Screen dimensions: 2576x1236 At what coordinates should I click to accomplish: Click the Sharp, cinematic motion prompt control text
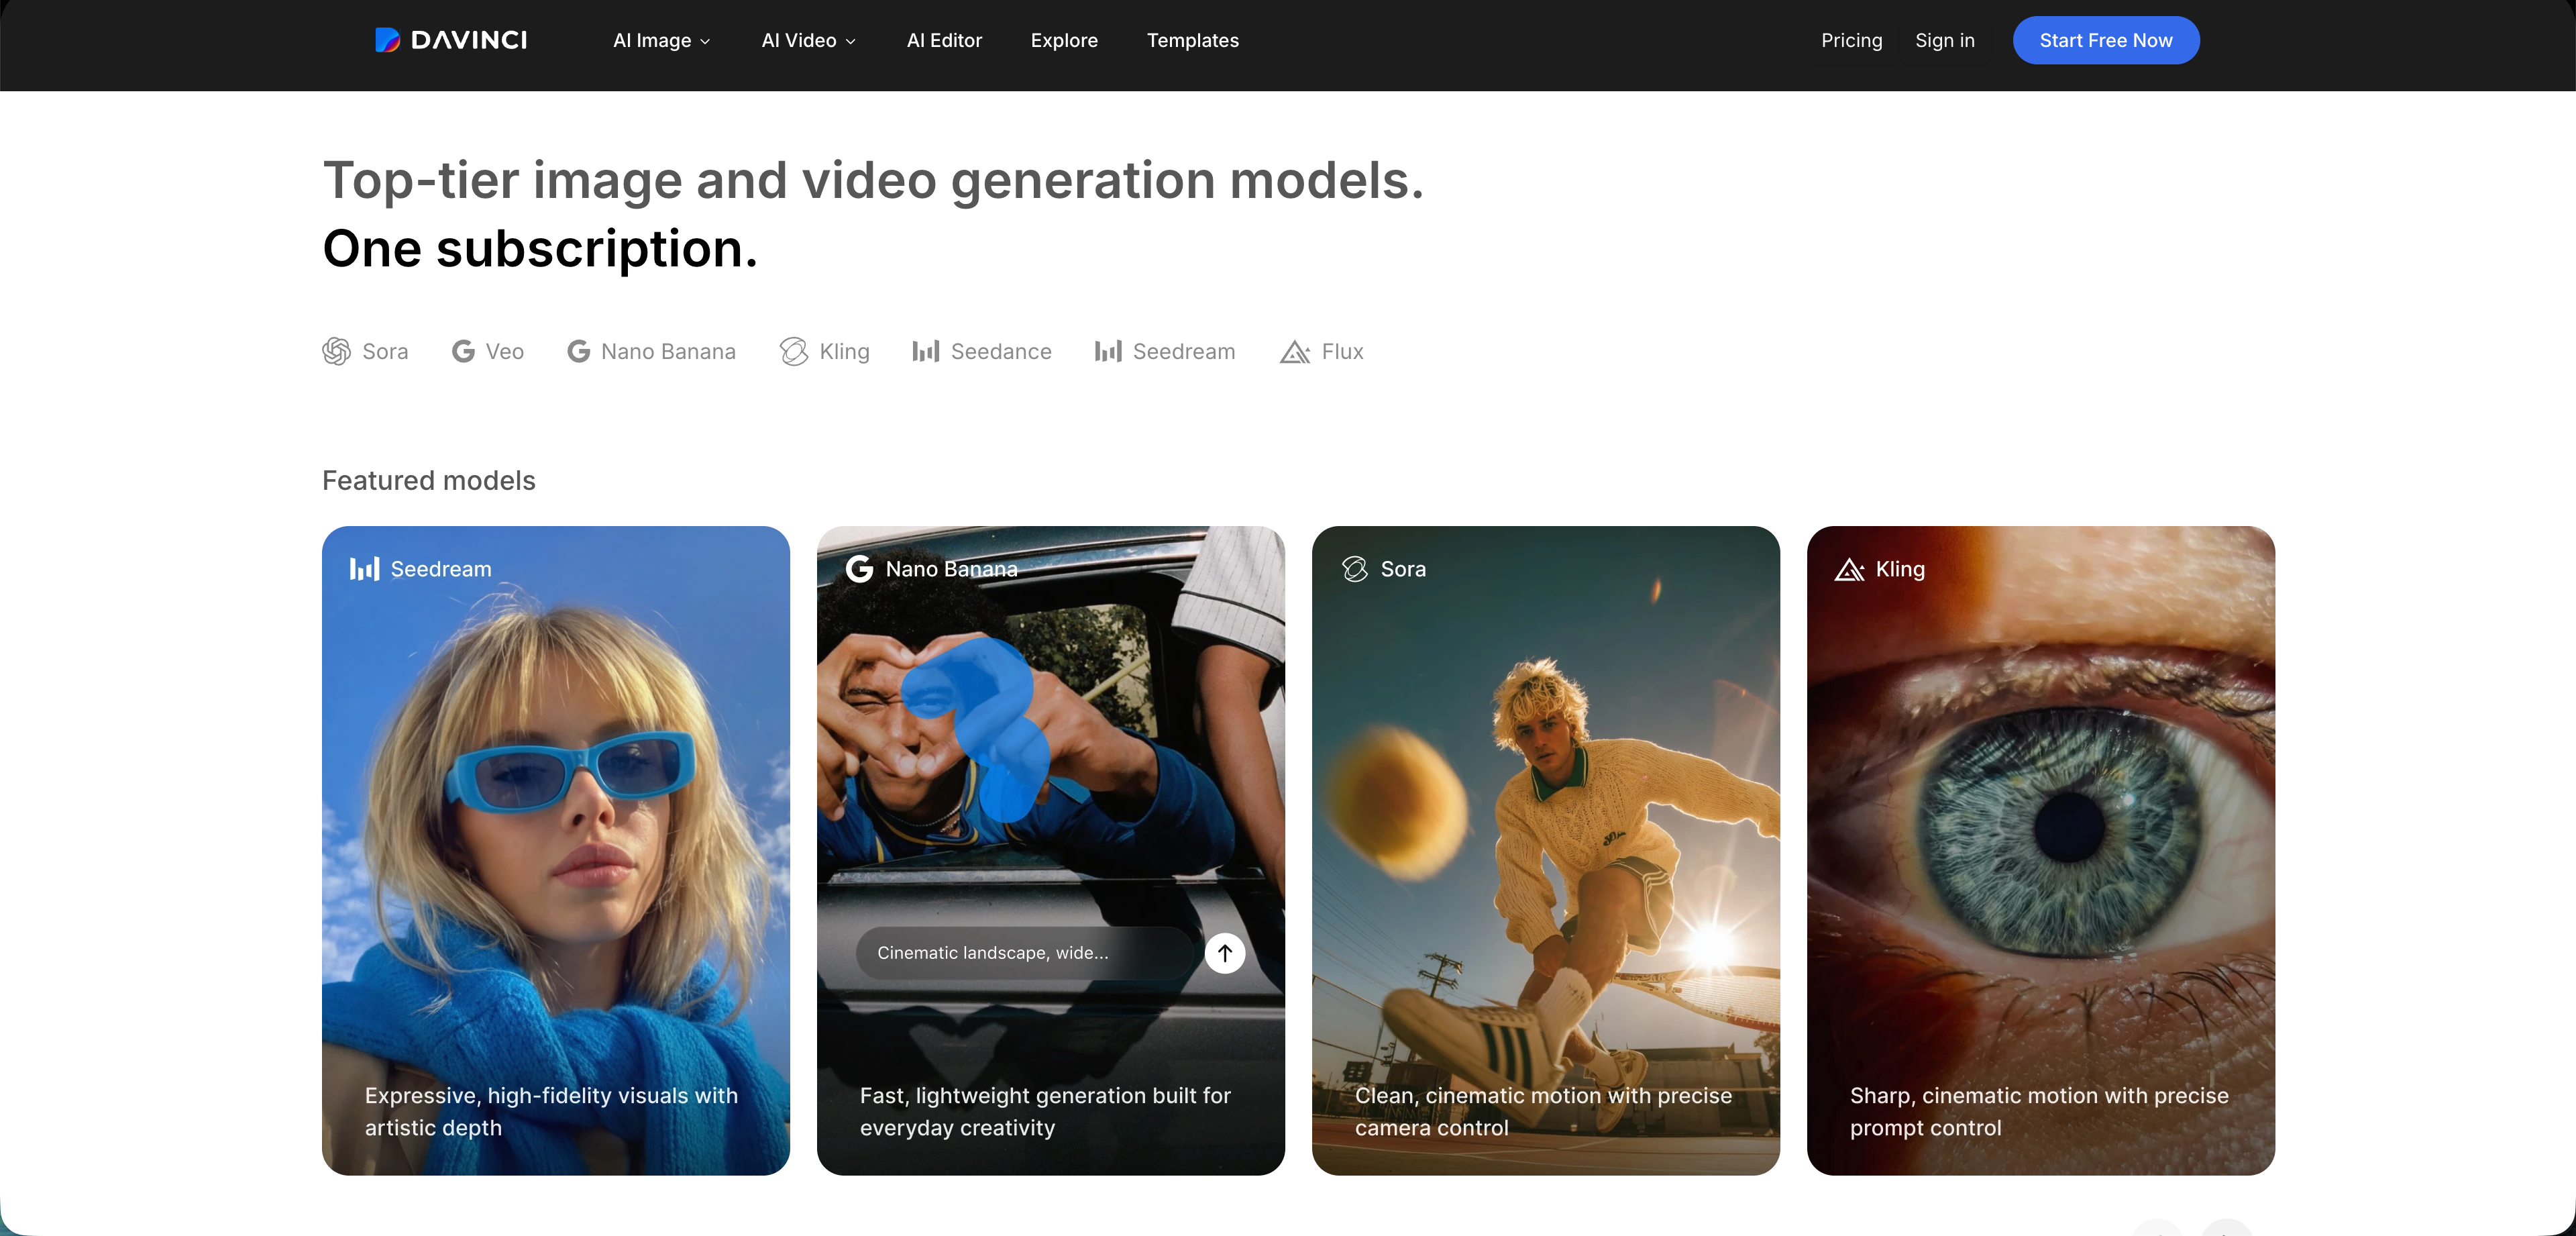[2039, 1111]
